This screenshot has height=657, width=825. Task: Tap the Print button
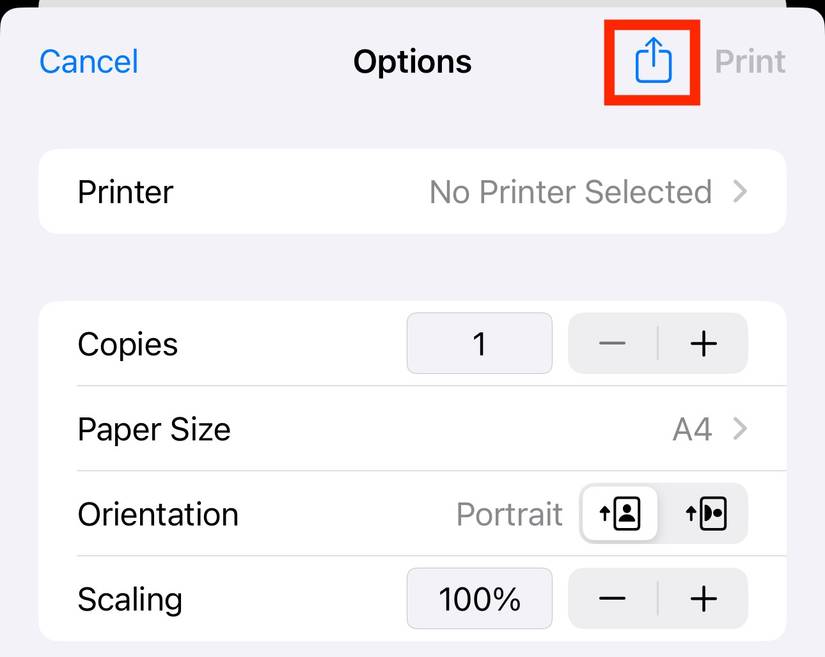coord(749,61)
